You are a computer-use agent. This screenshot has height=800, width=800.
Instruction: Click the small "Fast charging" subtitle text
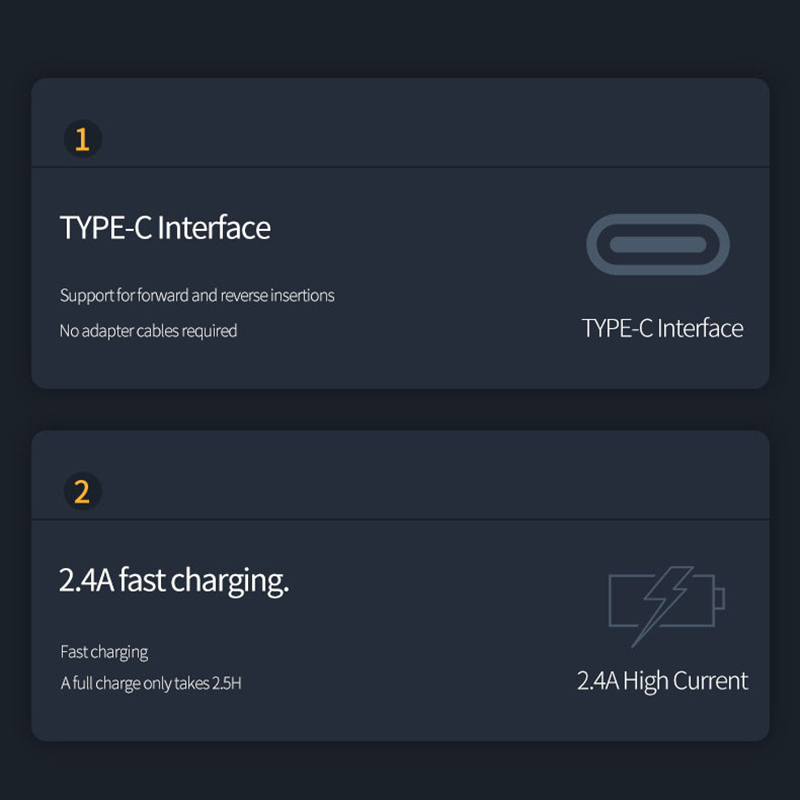click(x=104, y=652)
